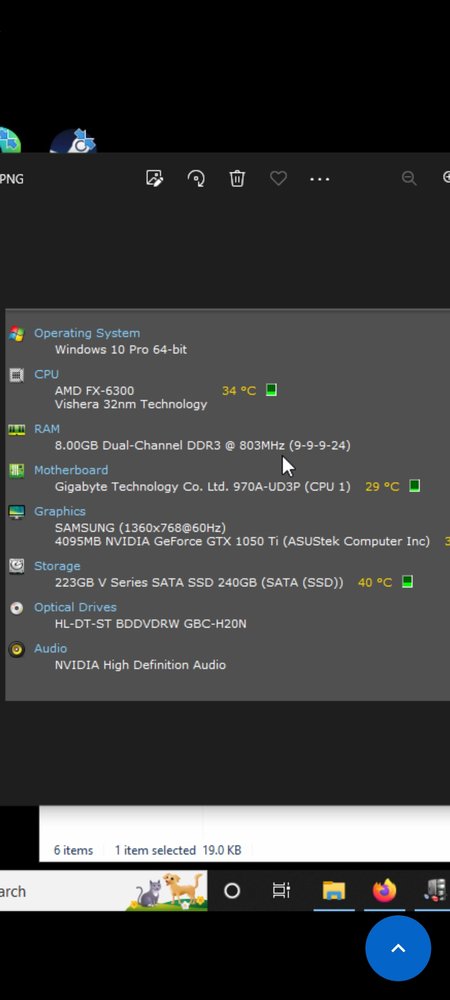Screen dimensions: 450x1000
Task: Rotate the image with the rotate icon
Action: (196, 179)
